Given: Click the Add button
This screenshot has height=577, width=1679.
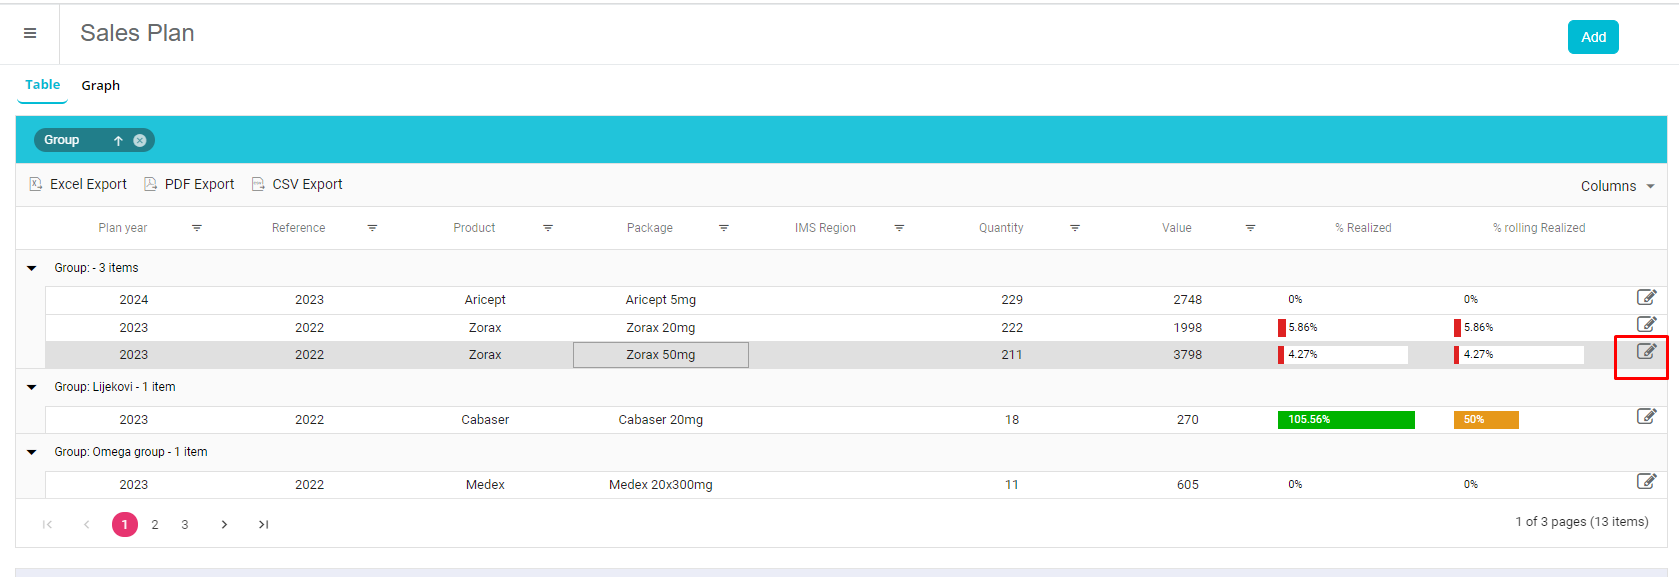Looking at the screenshot, I should click(x=1593, y=37).
